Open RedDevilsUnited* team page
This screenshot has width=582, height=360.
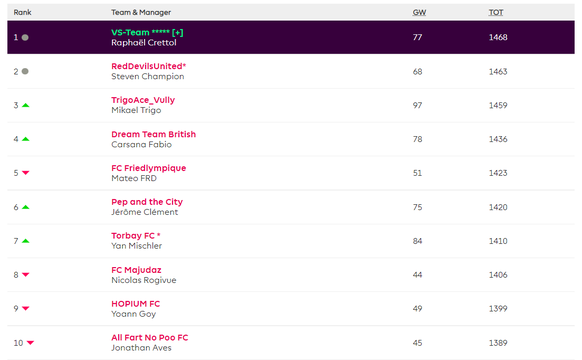[148, 66]
